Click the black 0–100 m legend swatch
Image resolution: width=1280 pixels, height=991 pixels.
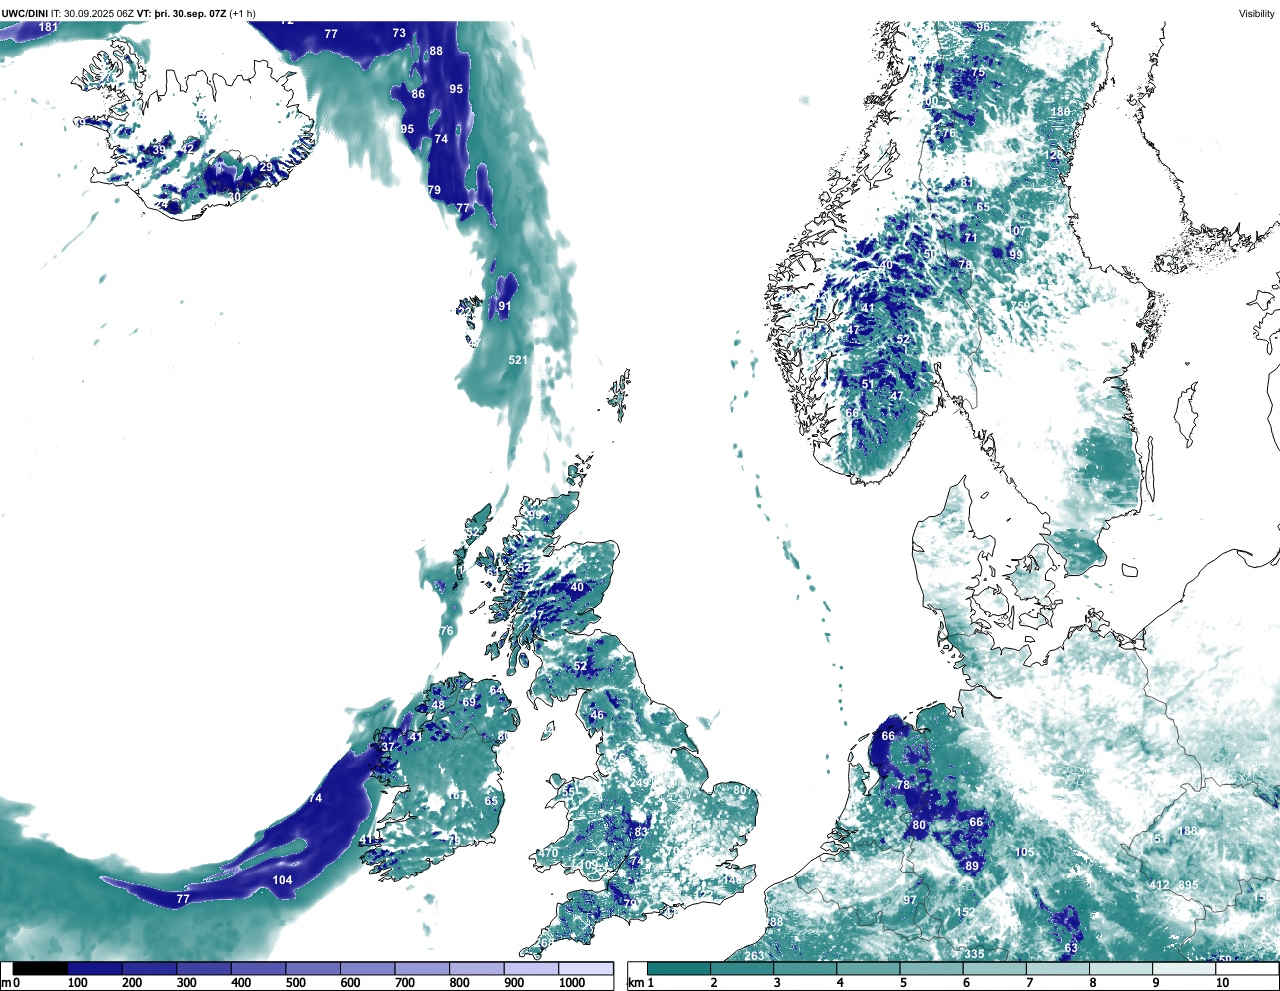tap(41, 969)
